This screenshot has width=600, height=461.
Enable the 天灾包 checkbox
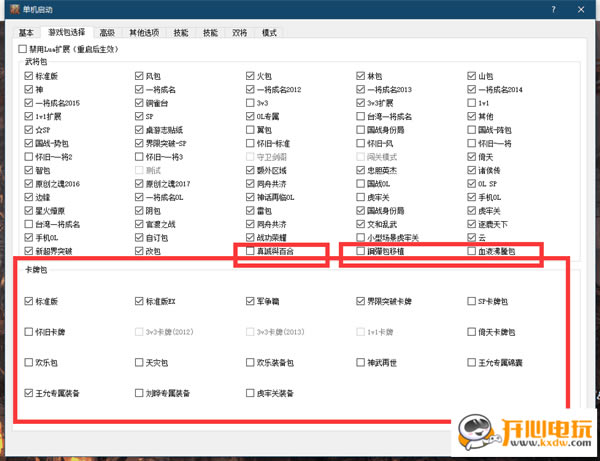click(x=140, y=362)
